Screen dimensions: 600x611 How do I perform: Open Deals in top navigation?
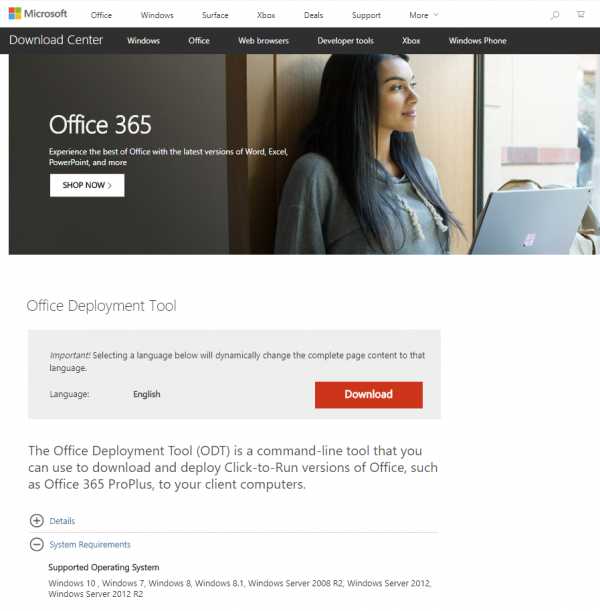(314, 15)
